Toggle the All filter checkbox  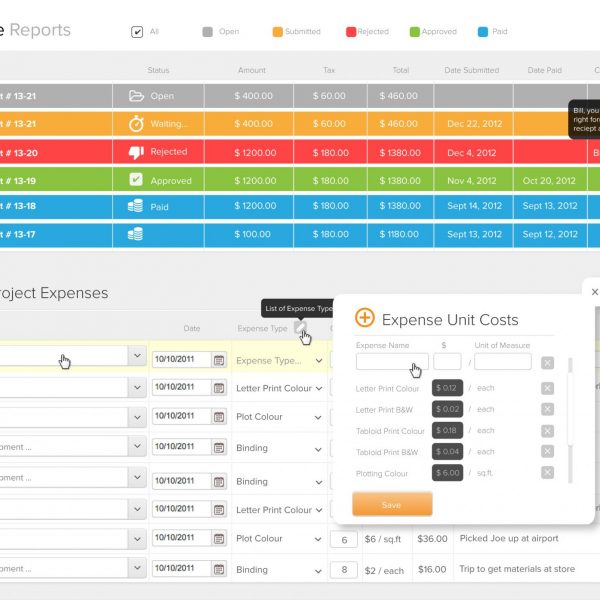coord(137,31)
